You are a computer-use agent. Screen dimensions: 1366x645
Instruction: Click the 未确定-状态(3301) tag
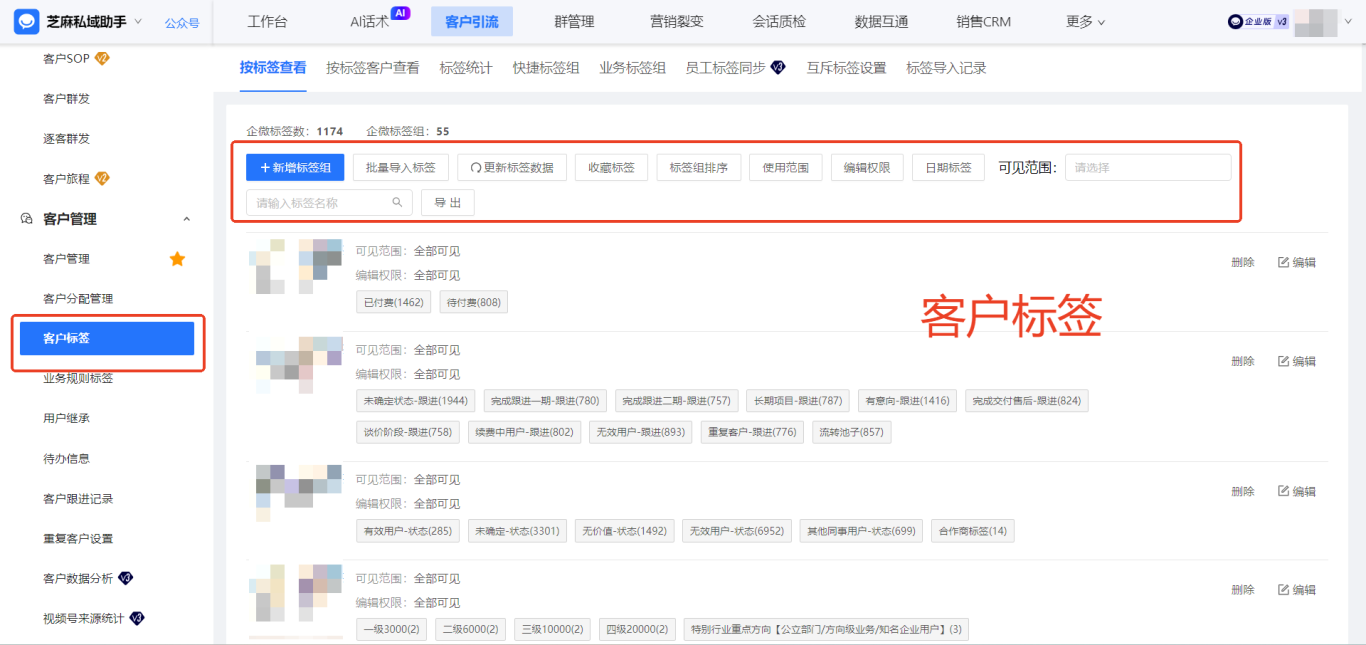517,530
